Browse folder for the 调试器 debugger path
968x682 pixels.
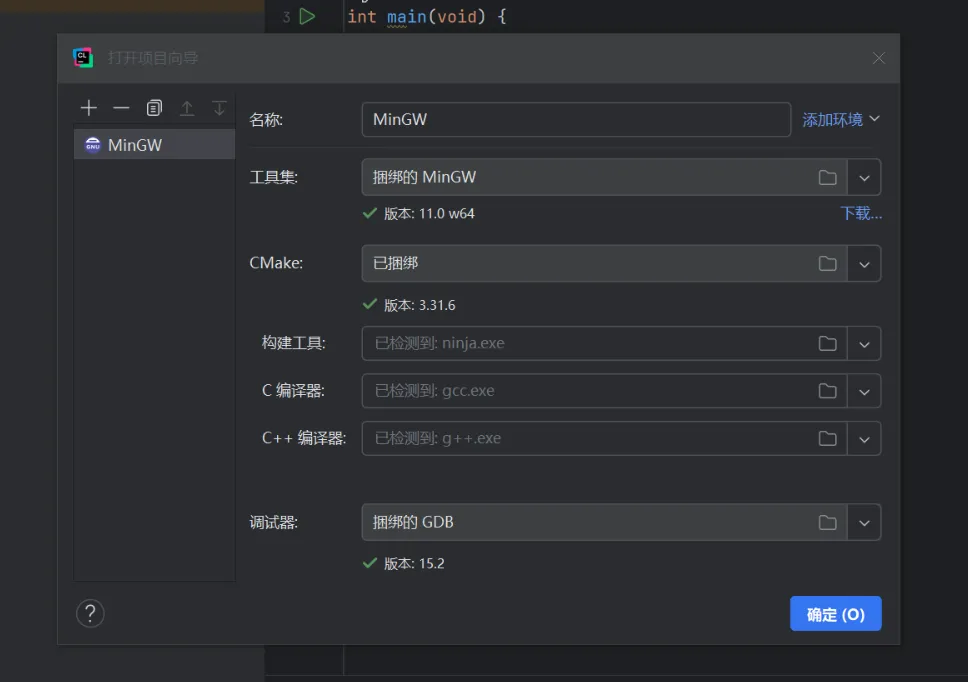tap(827, 523)
